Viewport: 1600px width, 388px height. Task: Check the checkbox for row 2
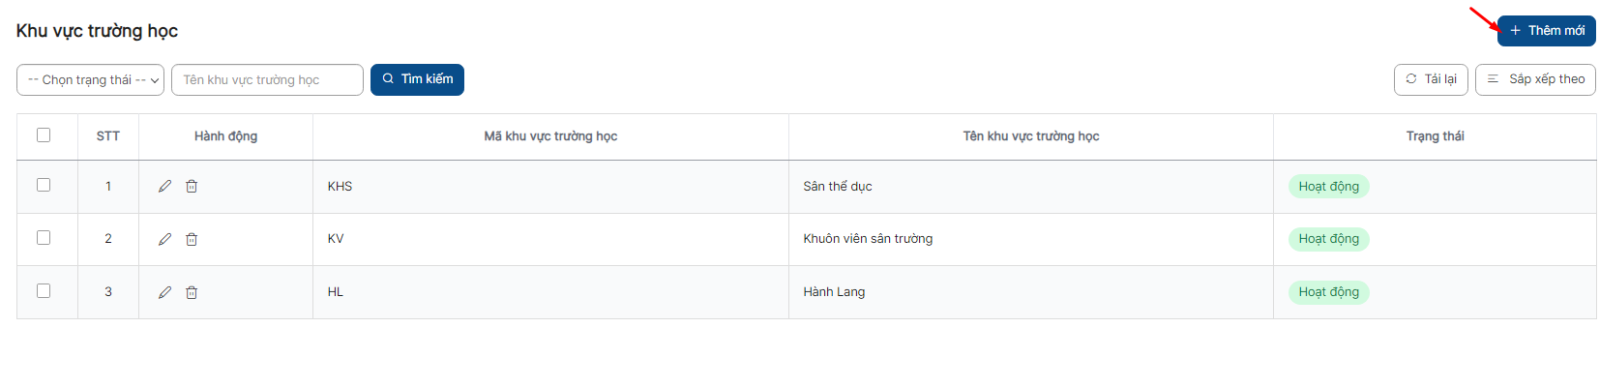[x=43, y=238]
